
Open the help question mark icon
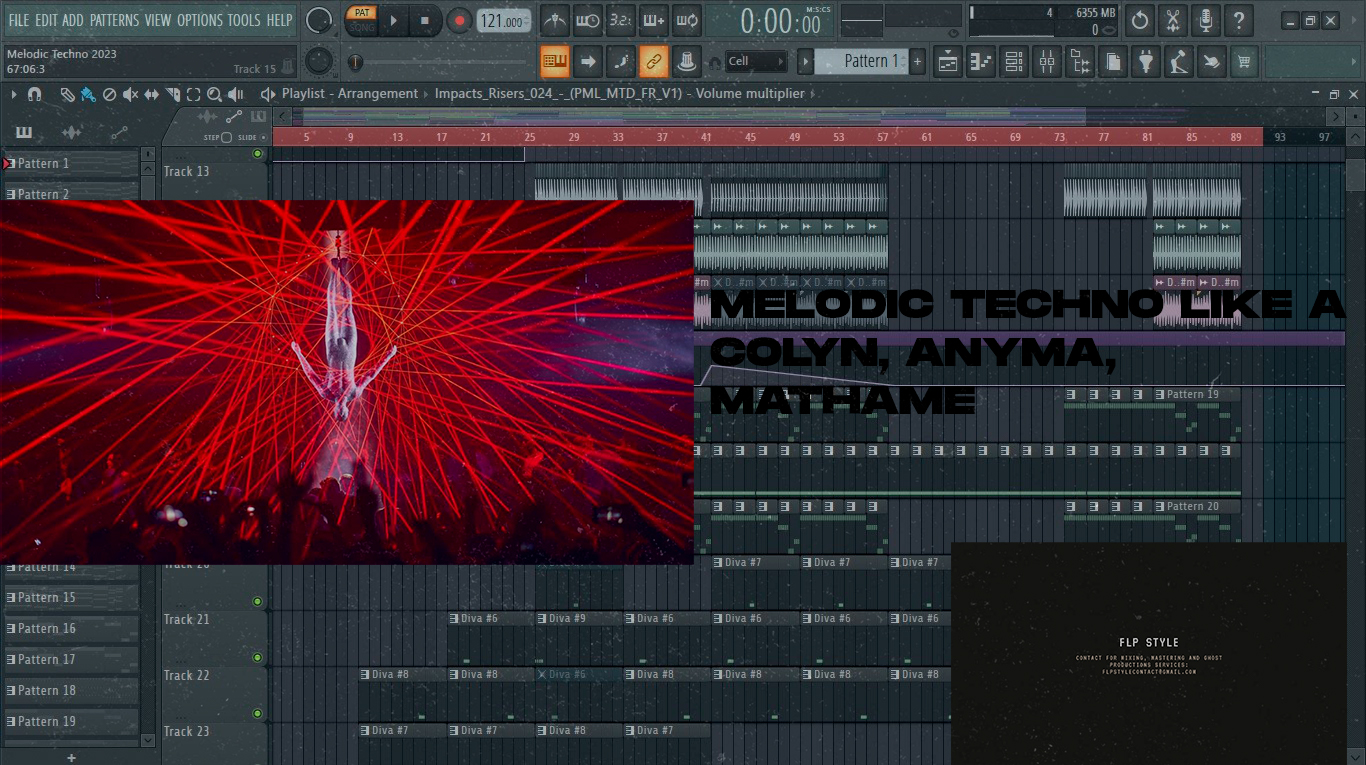click(1239, 20)
